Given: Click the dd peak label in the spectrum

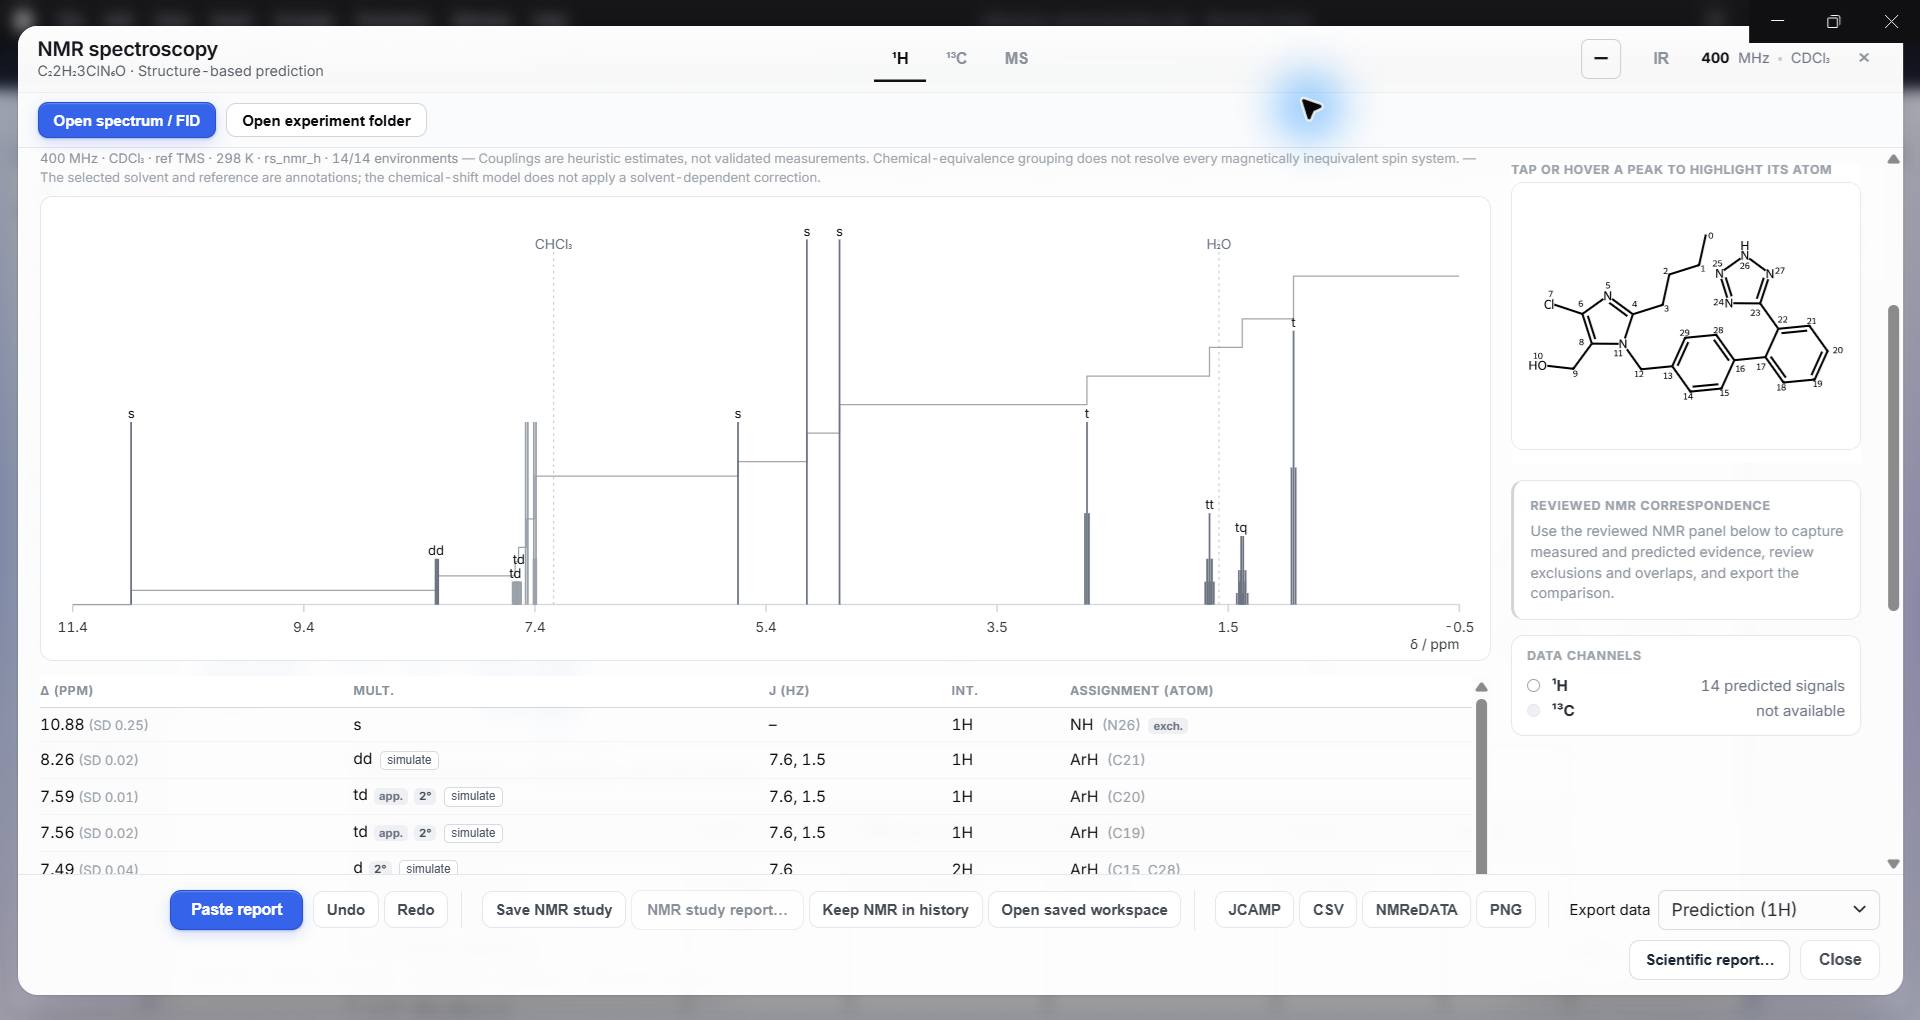Looking at the screenshot, I should pos(436,550).
